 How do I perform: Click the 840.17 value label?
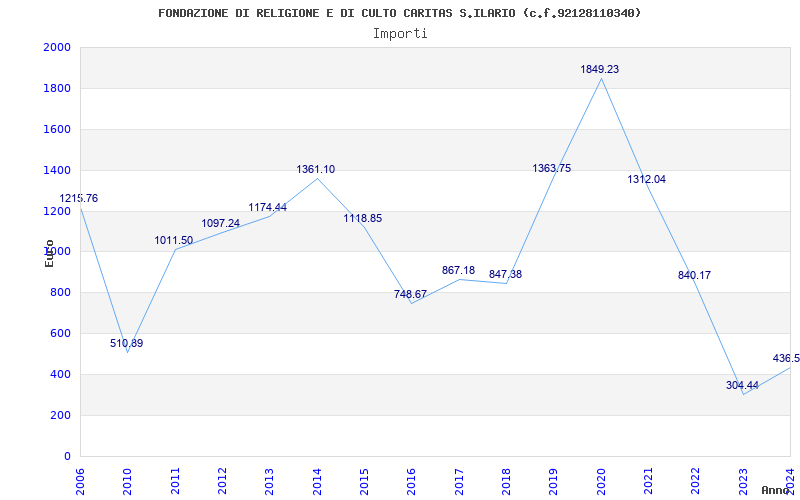(694, 276)
